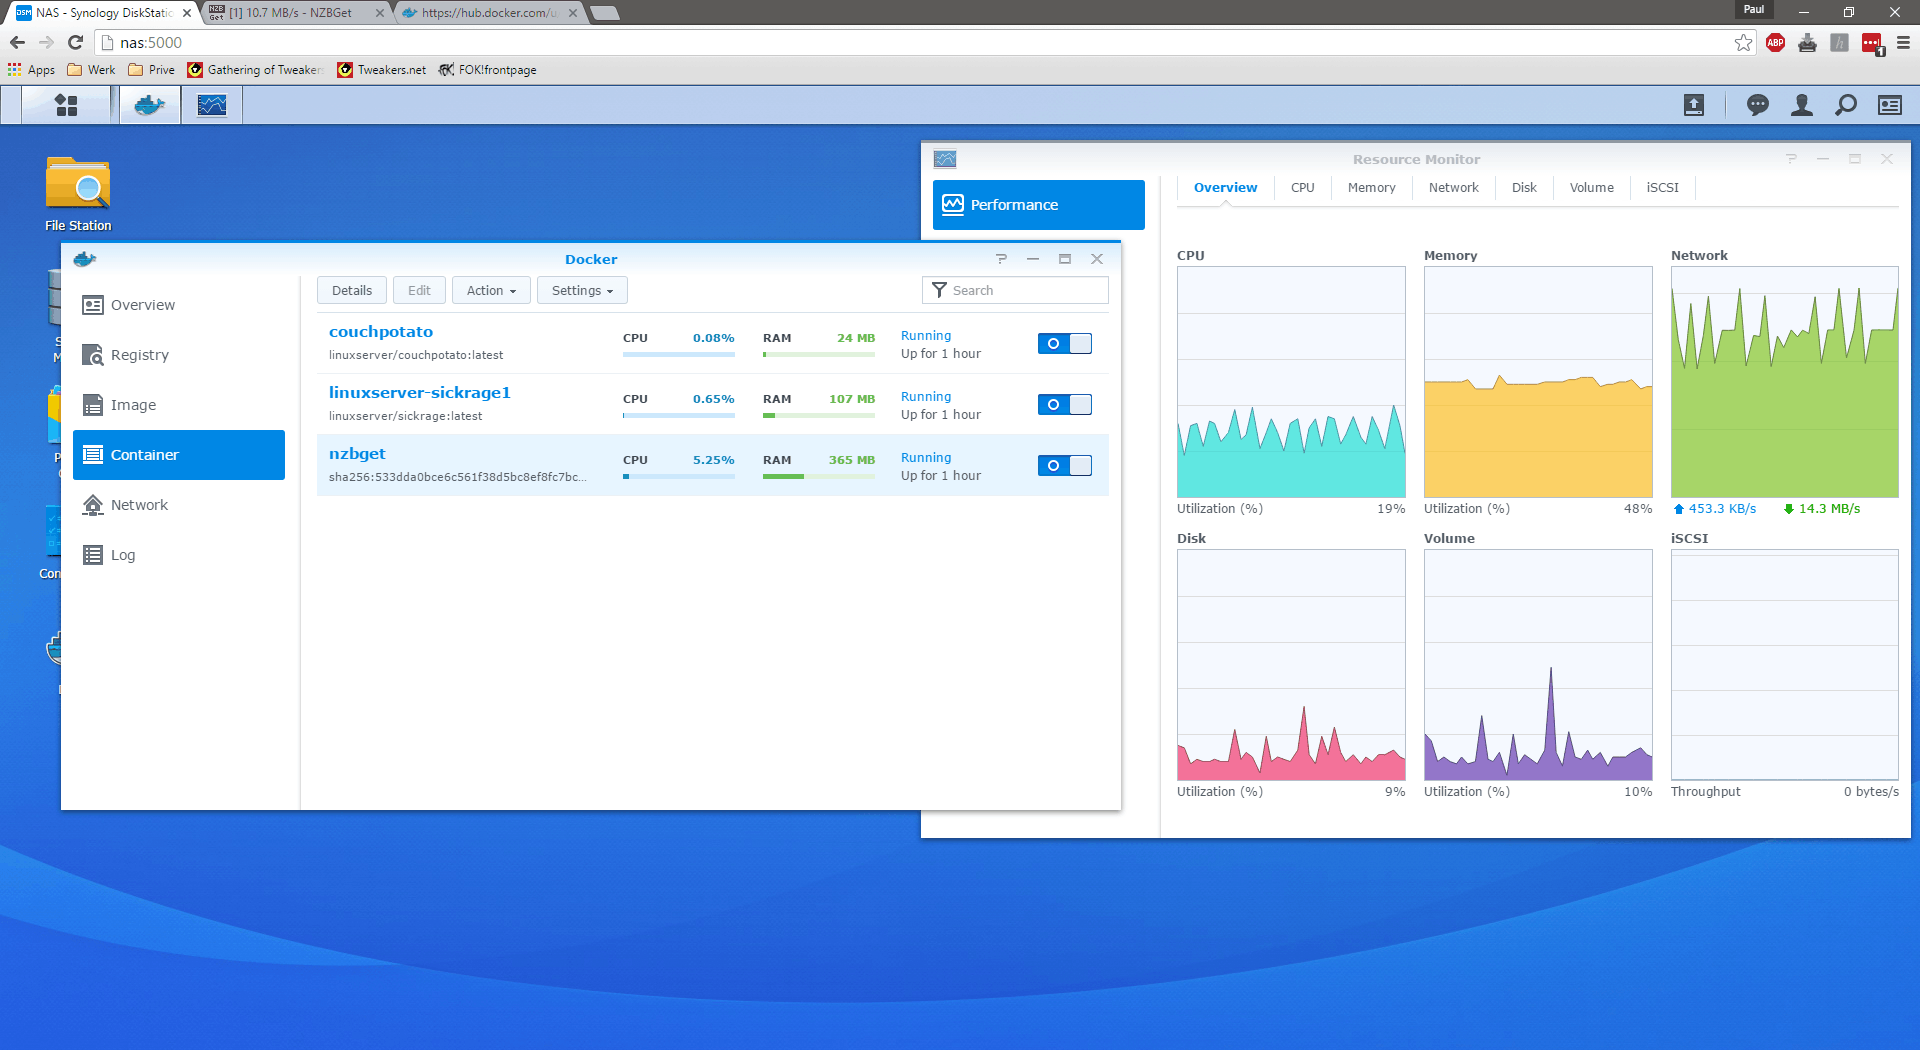The width and height of the screenshot is (1920, 1050).
Task: Open the user options icon
Action: [1802, 105]
